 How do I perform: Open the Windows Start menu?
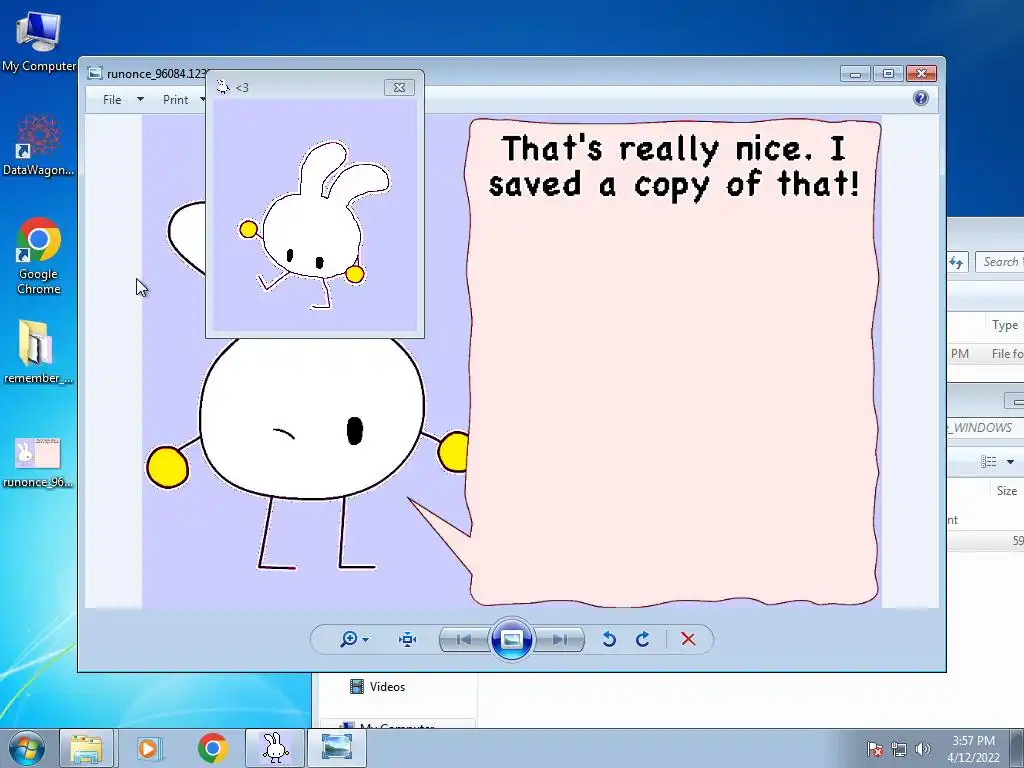pyautogui.click(x=27, y=748)
